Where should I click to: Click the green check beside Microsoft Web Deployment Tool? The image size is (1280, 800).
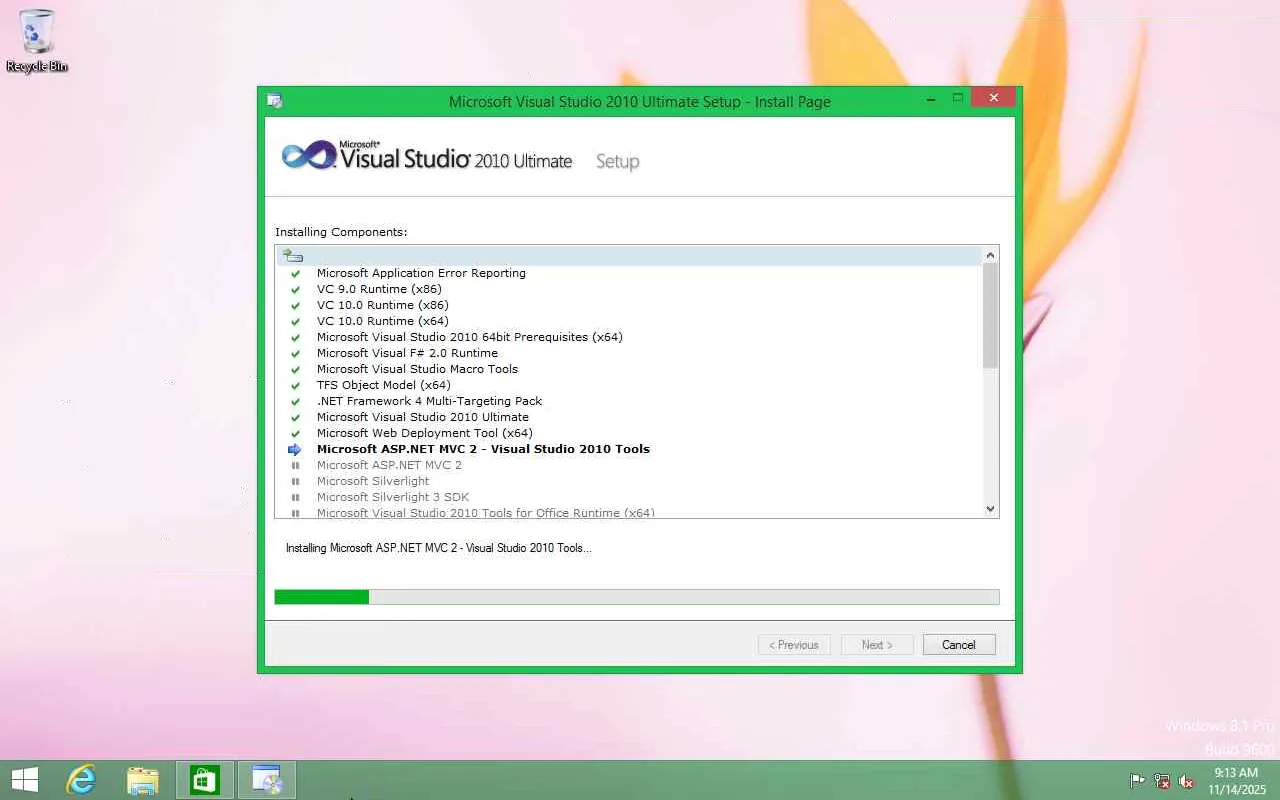point(295,433)
